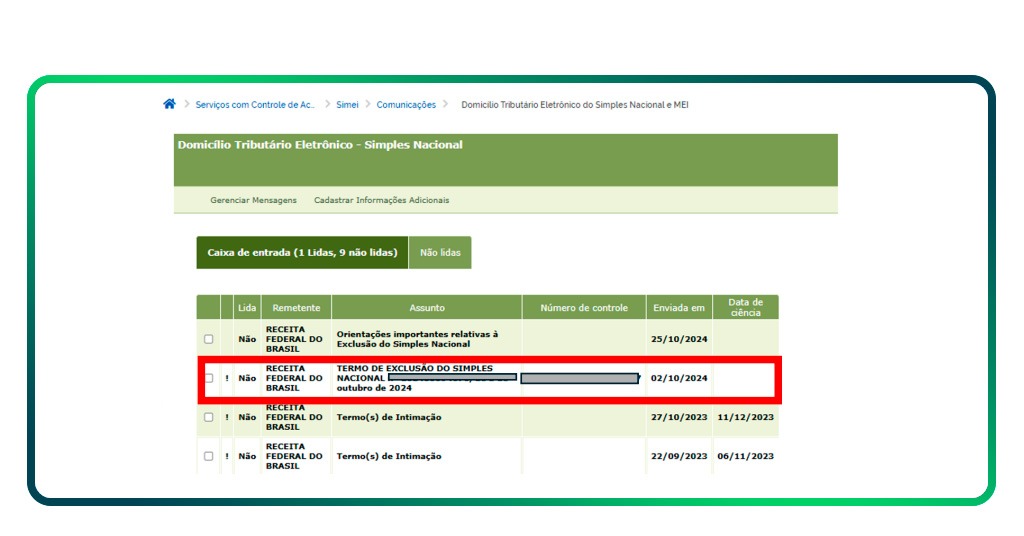
Task: Click the Comunicações breadcrumb link
Action: [406, 105]
